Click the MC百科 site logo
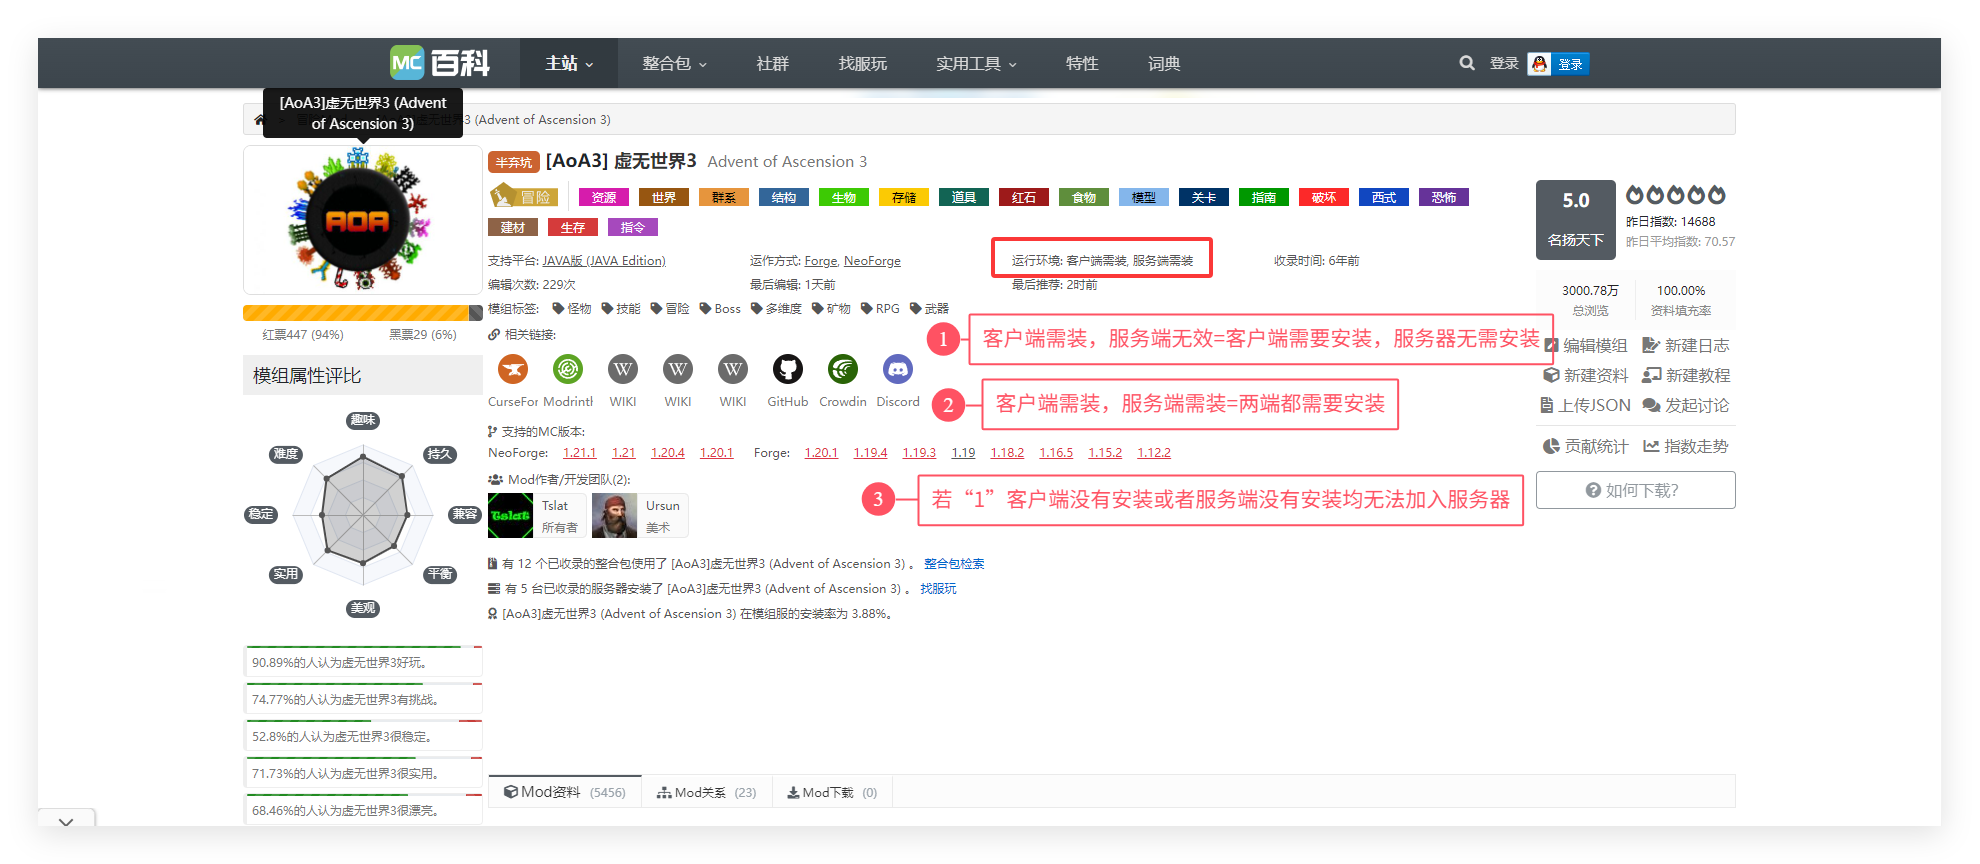Viewport: 1980px width, 864px height. [440, 63]
